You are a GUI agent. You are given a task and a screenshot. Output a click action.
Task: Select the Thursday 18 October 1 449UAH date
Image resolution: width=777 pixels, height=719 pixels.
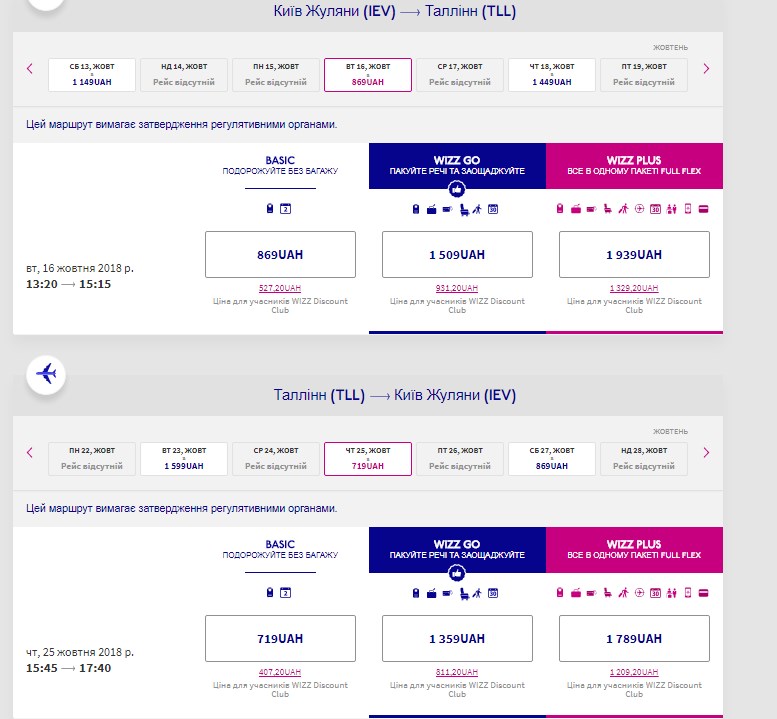pyautogui.click(x=552, y=75)
